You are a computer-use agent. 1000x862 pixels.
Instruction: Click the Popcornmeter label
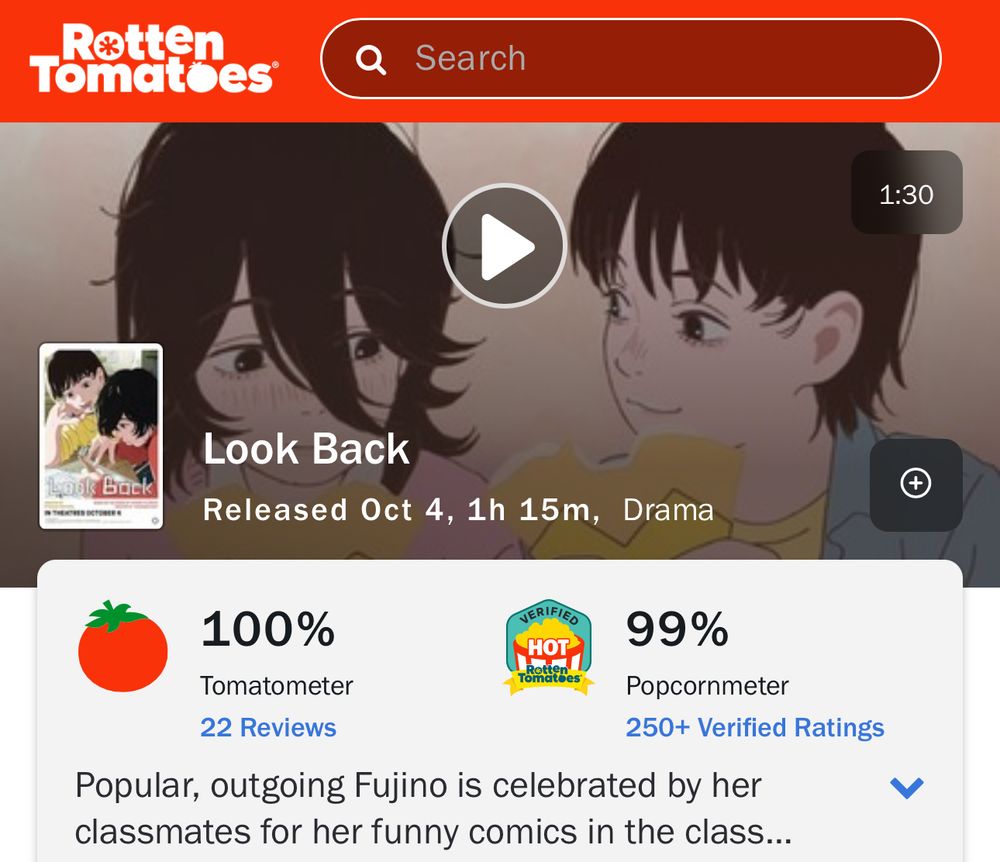[x=707, y=686]
